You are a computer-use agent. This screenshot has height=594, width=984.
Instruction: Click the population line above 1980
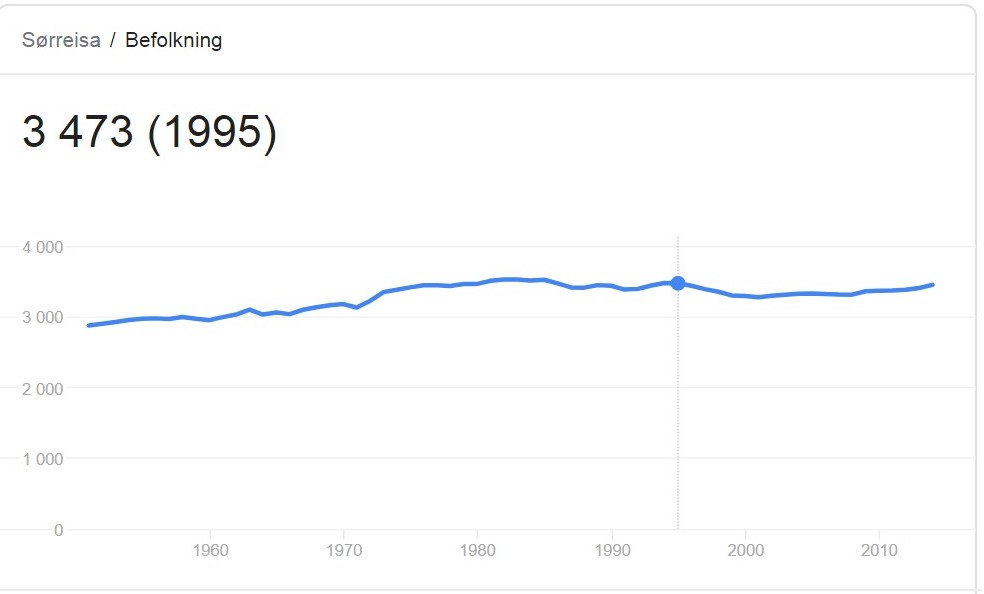[478, 284]
